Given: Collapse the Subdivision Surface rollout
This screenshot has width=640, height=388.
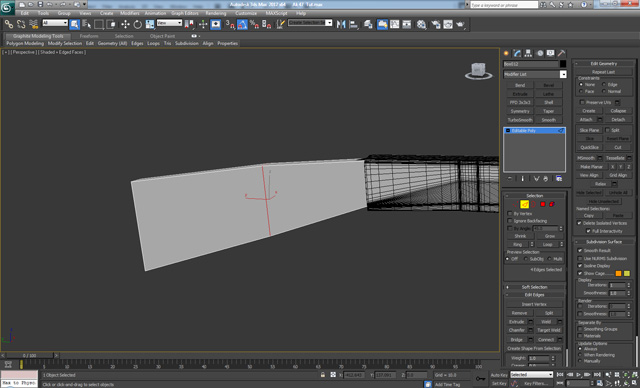Looking at the screenshot, I should (x=604, y=242).
